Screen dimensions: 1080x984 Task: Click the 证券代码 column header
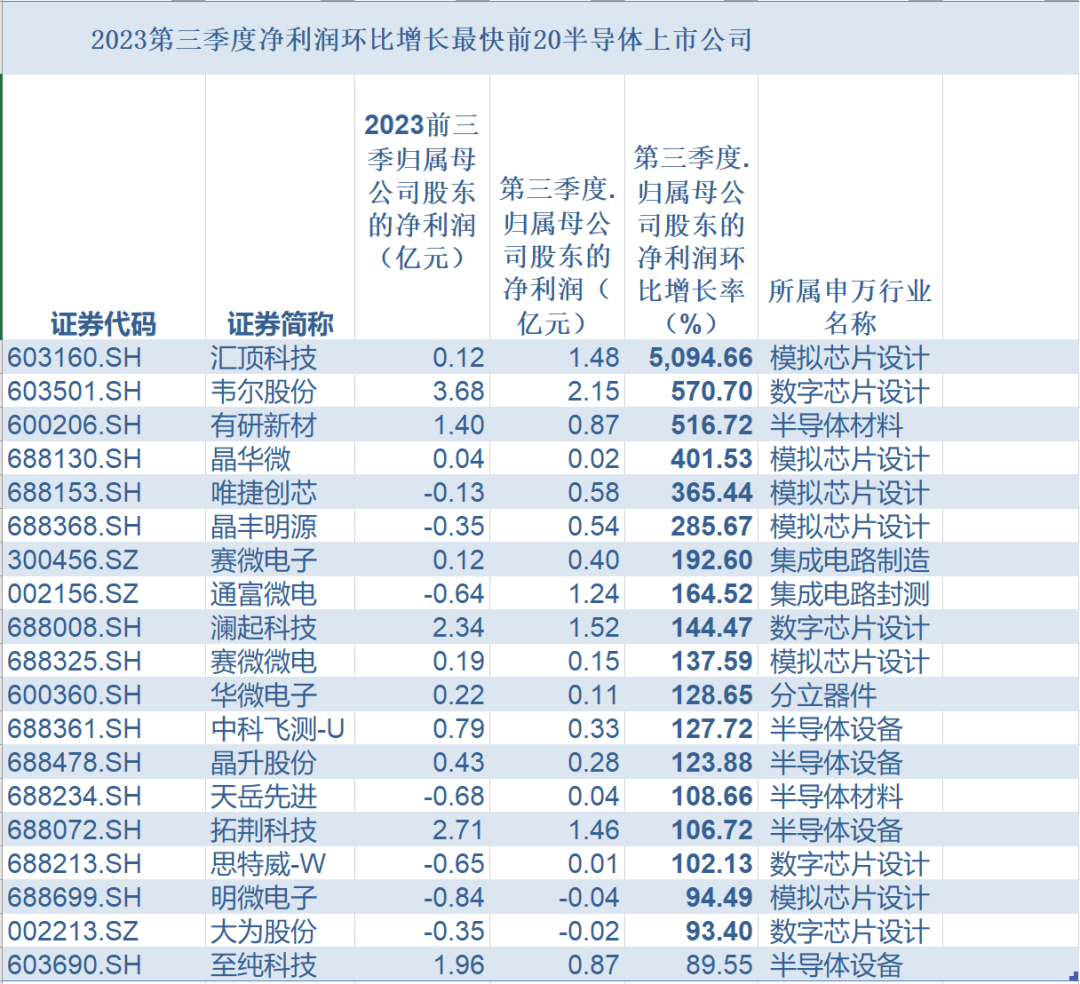coord(103,324)
